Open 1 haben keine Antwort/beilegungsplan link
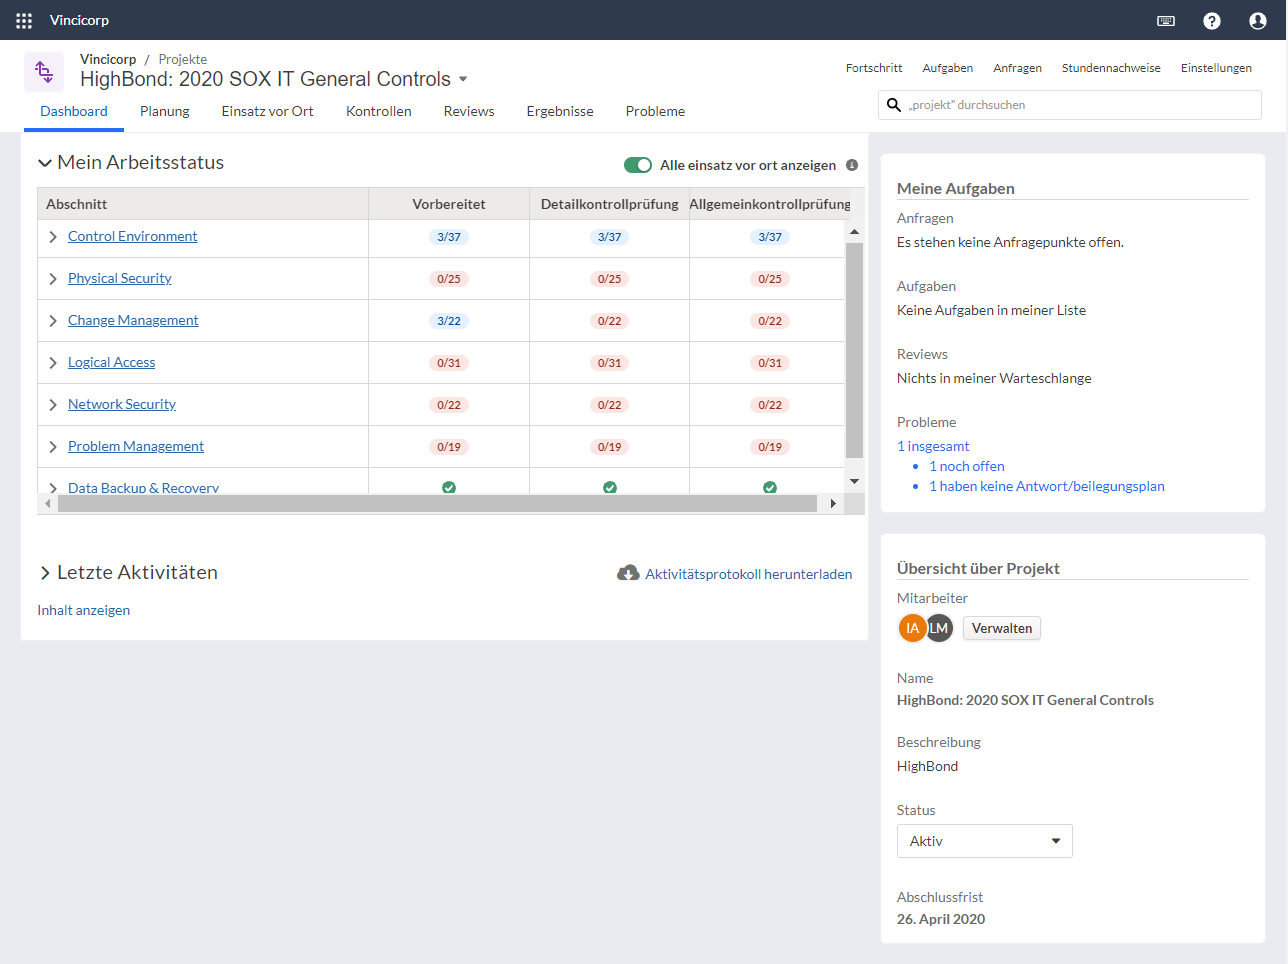Image resolution: width=1288 pixels, height=964 pixels. 1047,486
